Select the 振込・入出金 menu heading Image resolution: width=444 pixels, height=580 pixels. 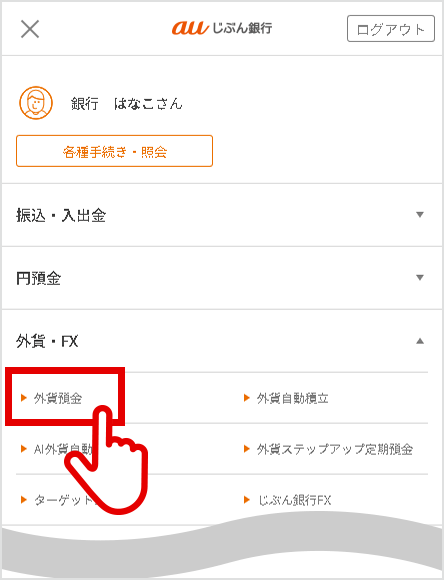(x=61, y=215)
